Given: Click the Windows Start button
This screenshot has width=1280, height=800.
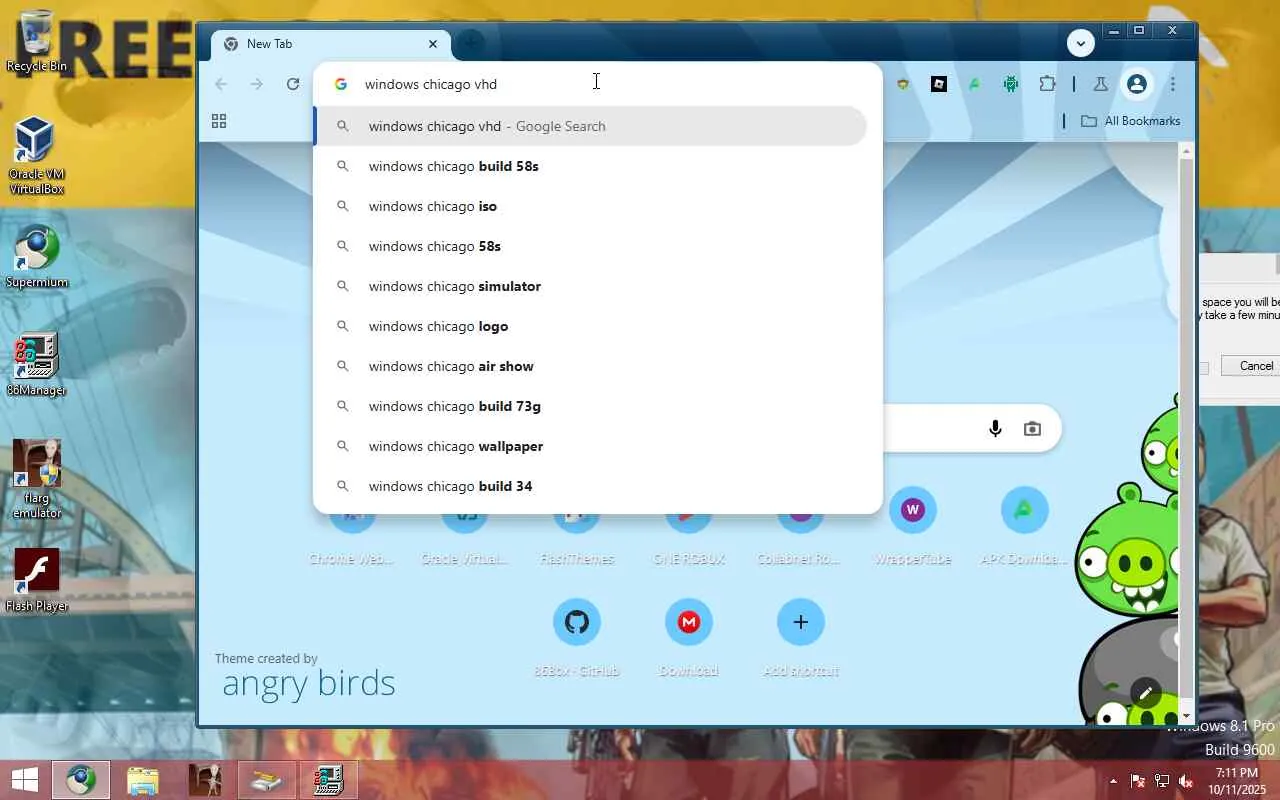Looking at the screenshot, I should [x=25, y=780].
